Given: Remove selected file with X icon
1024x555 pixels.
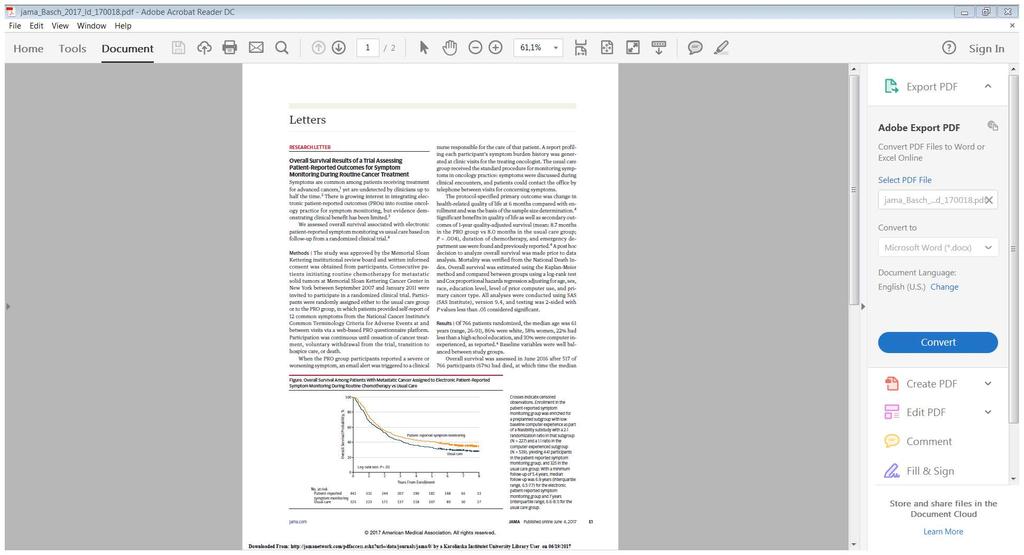Looking at the screenshot, I should pos(989,200).
